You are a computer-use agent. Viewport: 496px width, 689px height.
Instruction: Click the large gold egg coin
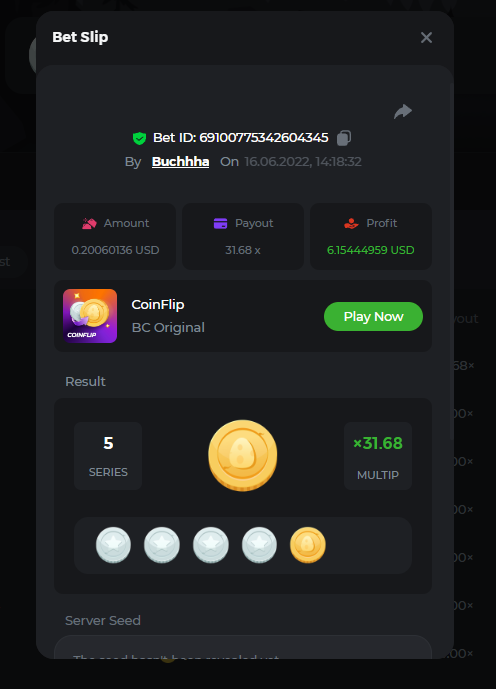[x=243, y=455]
